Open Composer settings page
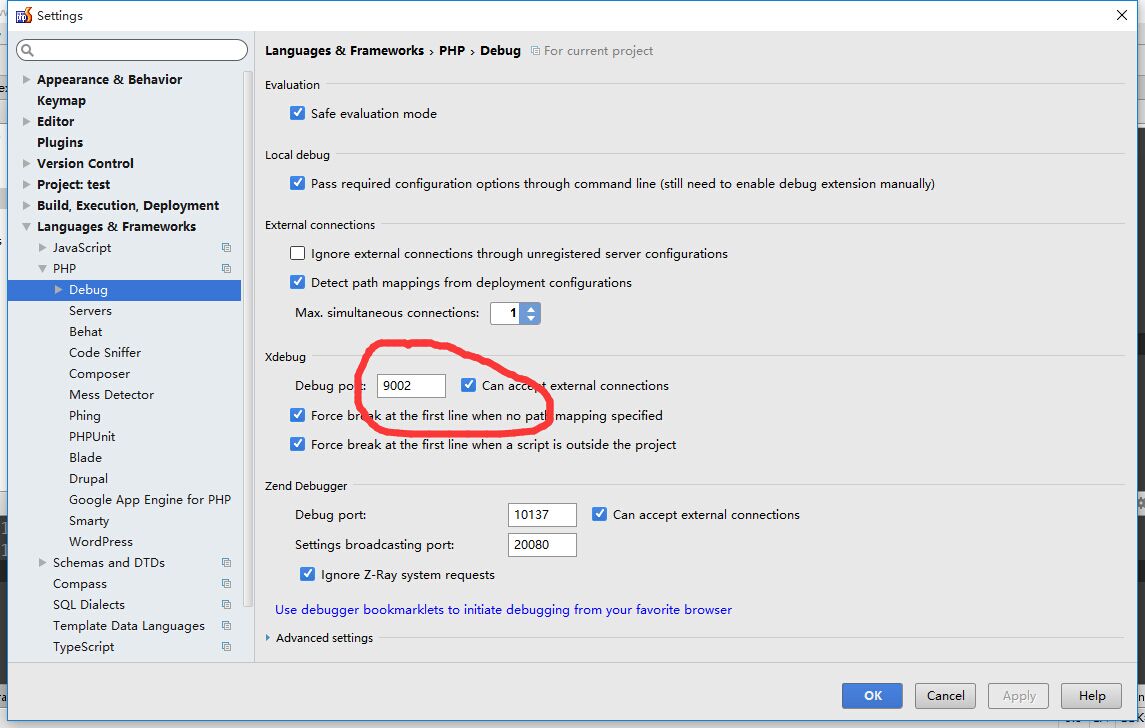Screen dimensions: 1145x728 coord(99,374)
